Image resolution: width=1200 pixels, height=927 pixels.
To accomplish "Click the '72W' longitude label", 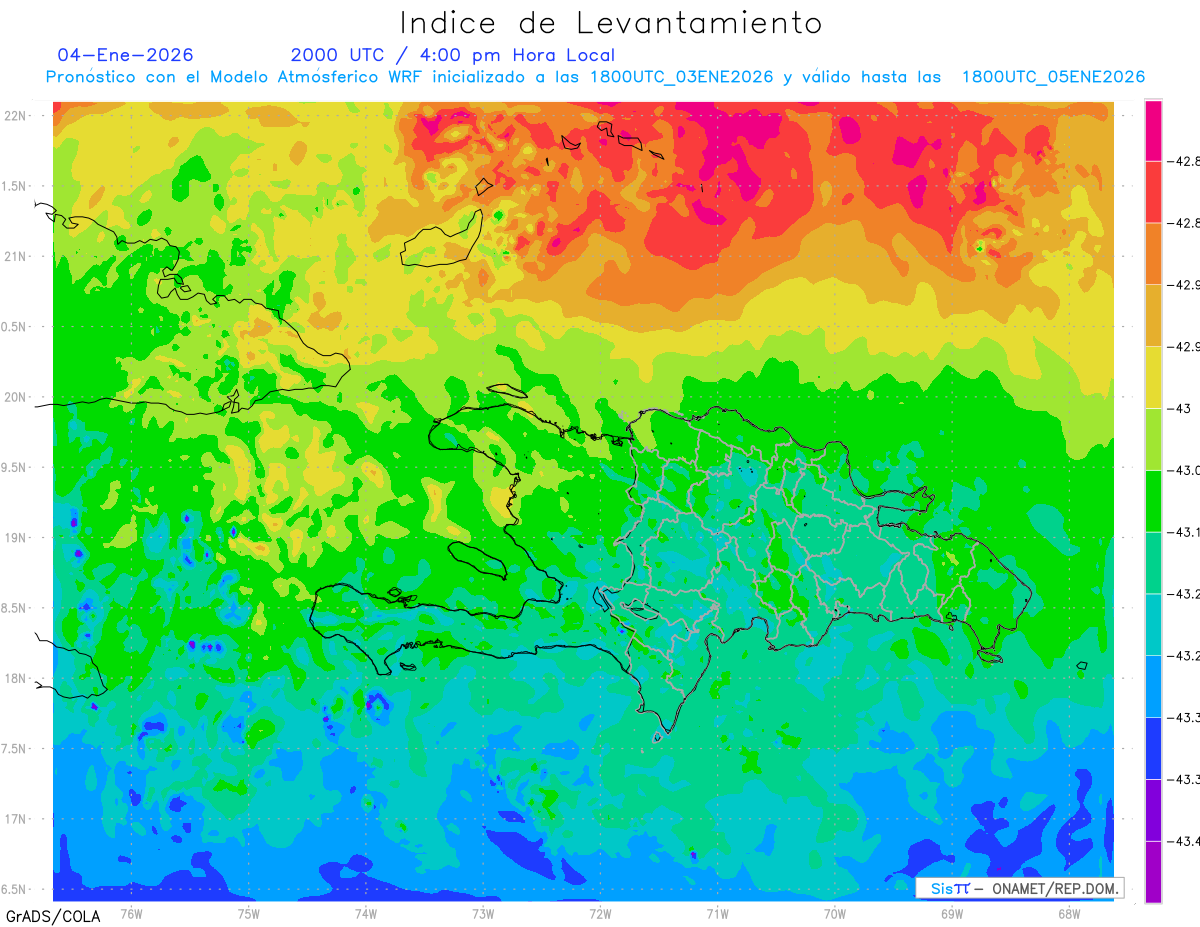I will pyautogui.click(x=600, y=913).
